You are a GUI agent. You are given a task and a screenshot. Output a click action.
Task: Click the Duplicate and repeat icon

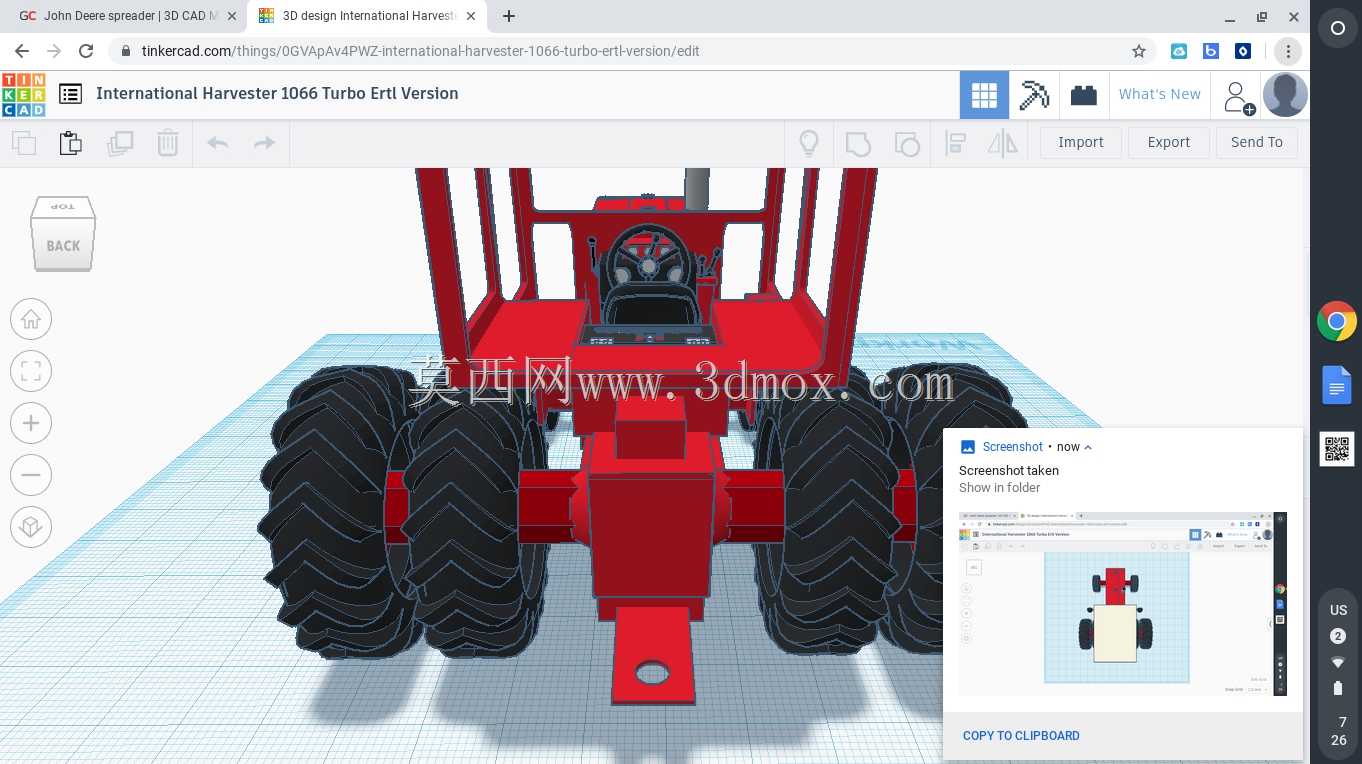pyautogui.click(x=120, y=143)
